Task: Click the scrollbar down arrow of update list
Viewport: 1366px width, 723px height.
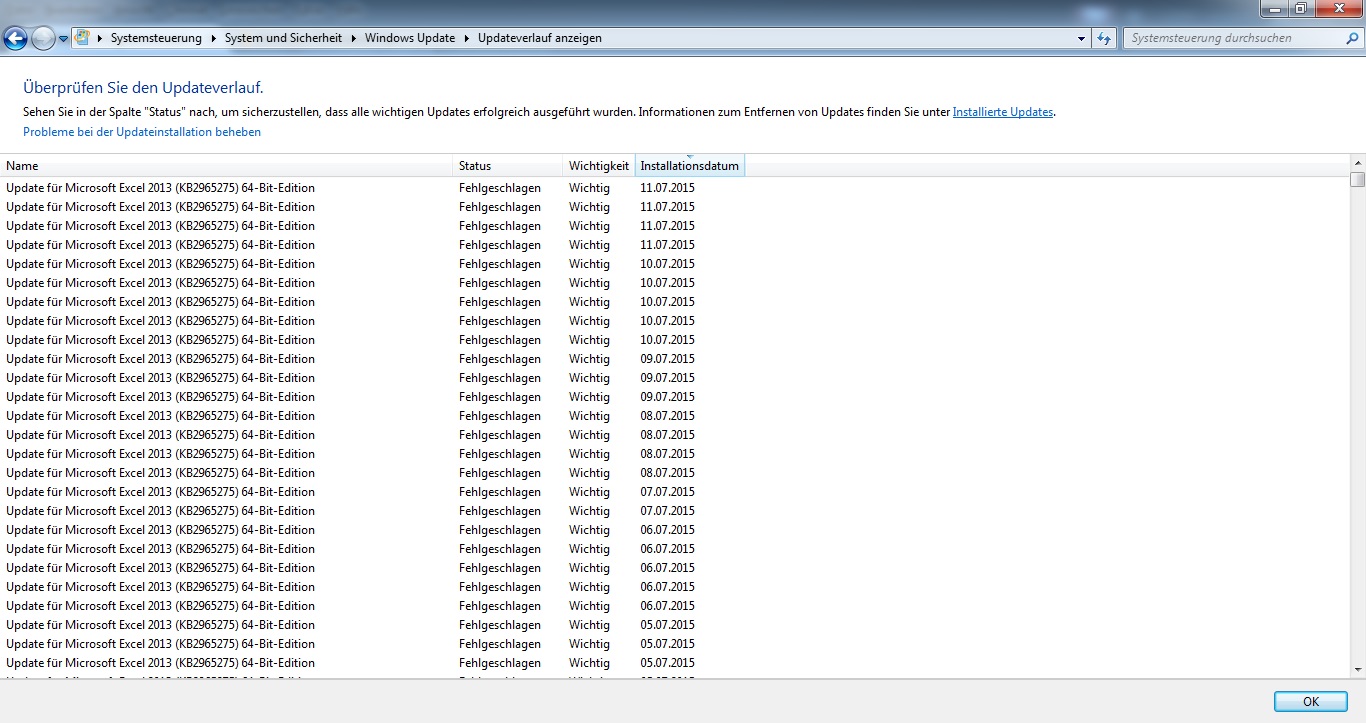Action: click(x=1357, y=670)
